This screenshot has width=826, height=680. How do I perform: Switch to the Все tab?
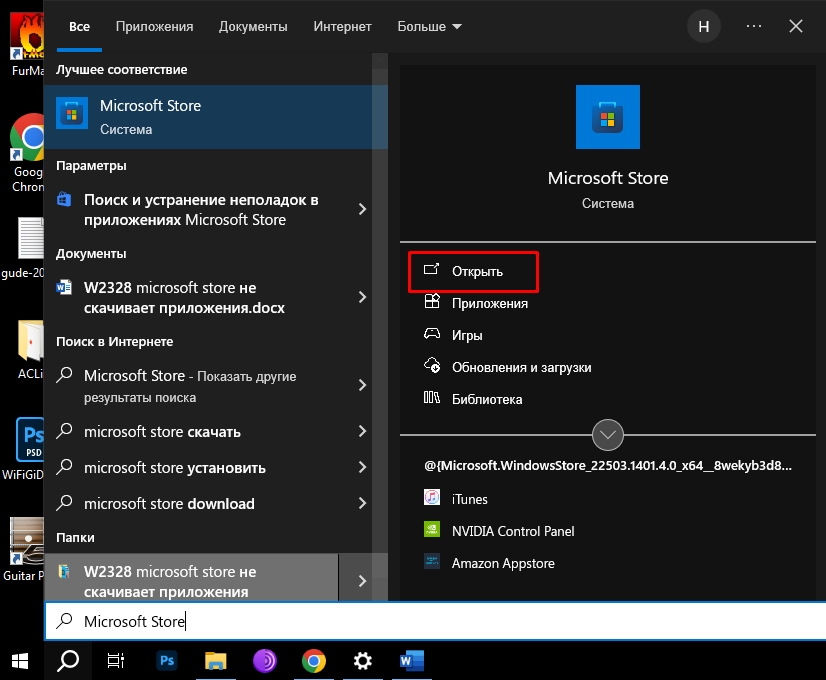pos(80,26)
